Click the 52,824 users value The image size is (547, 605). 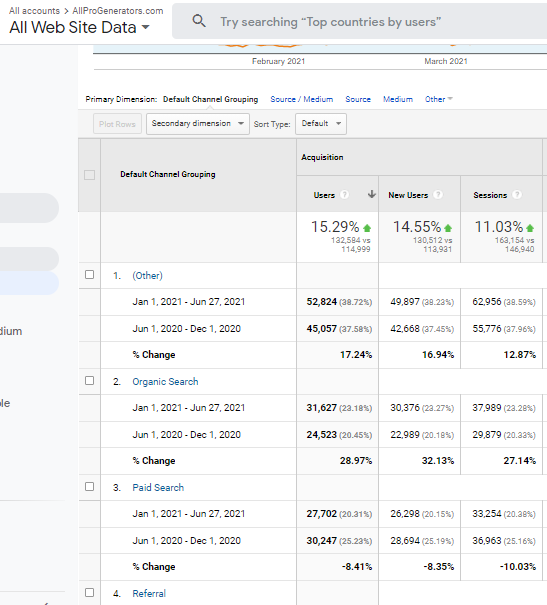tap(322, 302)
